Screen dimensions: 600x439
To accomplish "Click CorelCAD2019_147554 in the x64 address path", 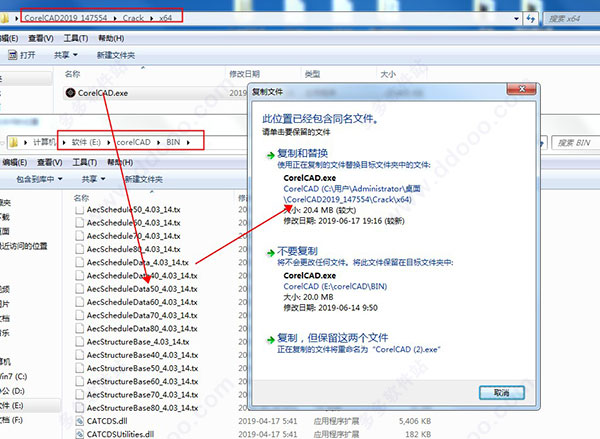I will (66, 18).
